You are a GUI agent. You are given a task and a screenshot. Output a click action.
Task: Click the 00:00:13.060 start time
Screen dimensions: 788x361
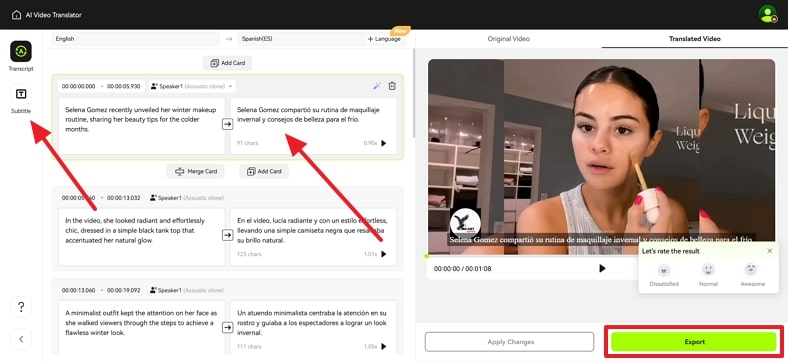tap(78, 290)
